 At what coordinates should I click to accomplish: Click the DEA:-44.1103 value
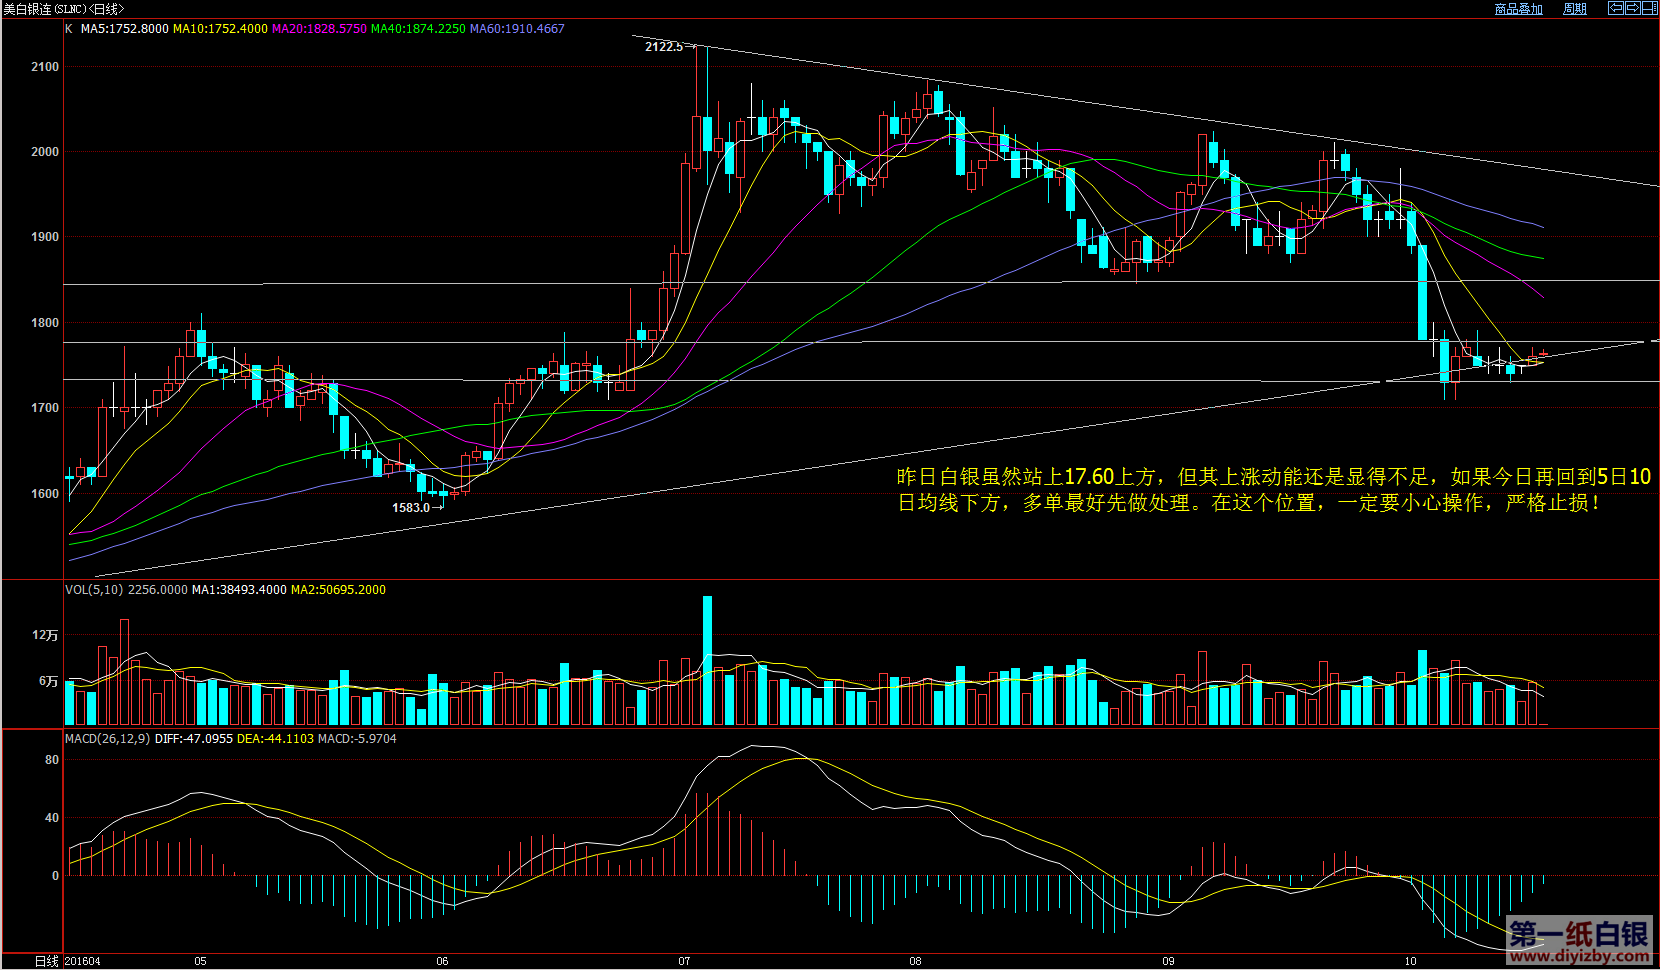coord(275,739)
